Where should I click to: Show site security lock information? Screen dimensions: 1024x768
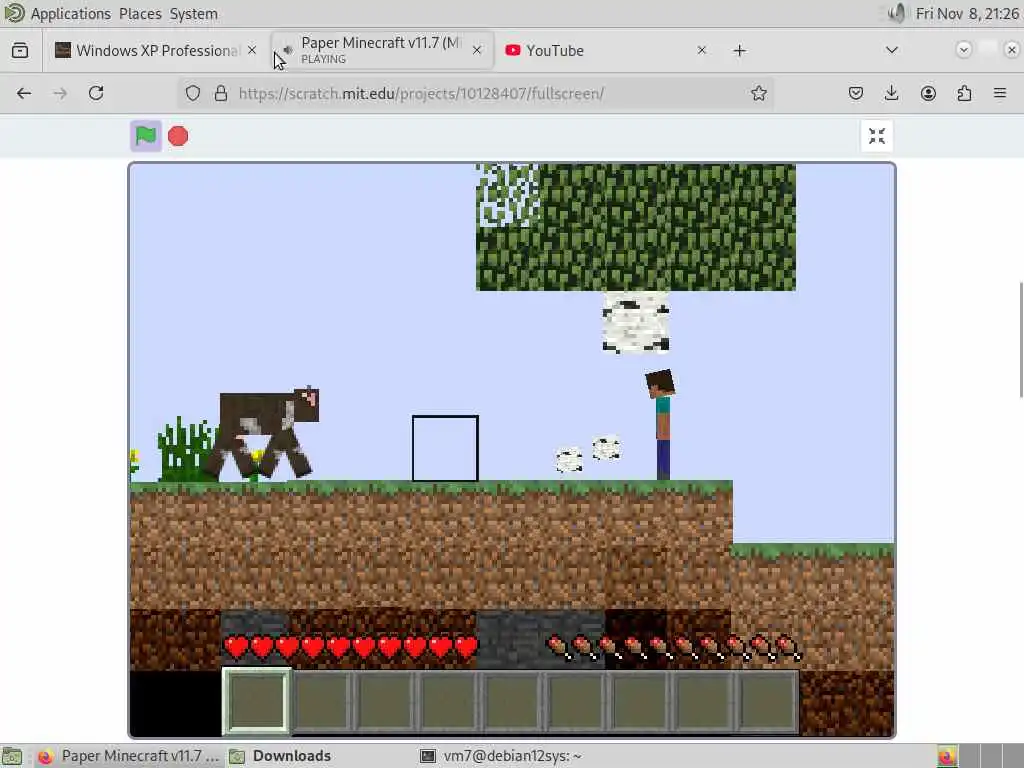pos(221,93)
